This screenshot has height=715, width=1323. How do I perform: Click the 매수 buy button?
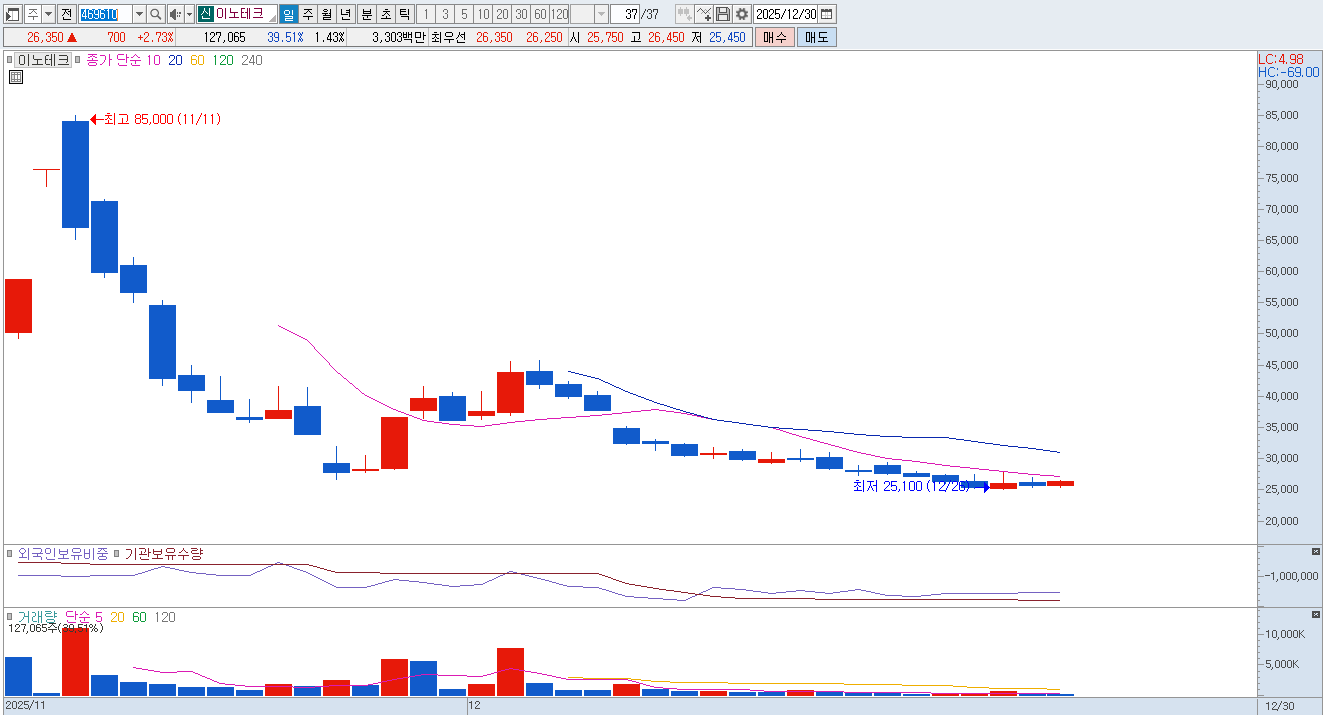tap(774, 37)
